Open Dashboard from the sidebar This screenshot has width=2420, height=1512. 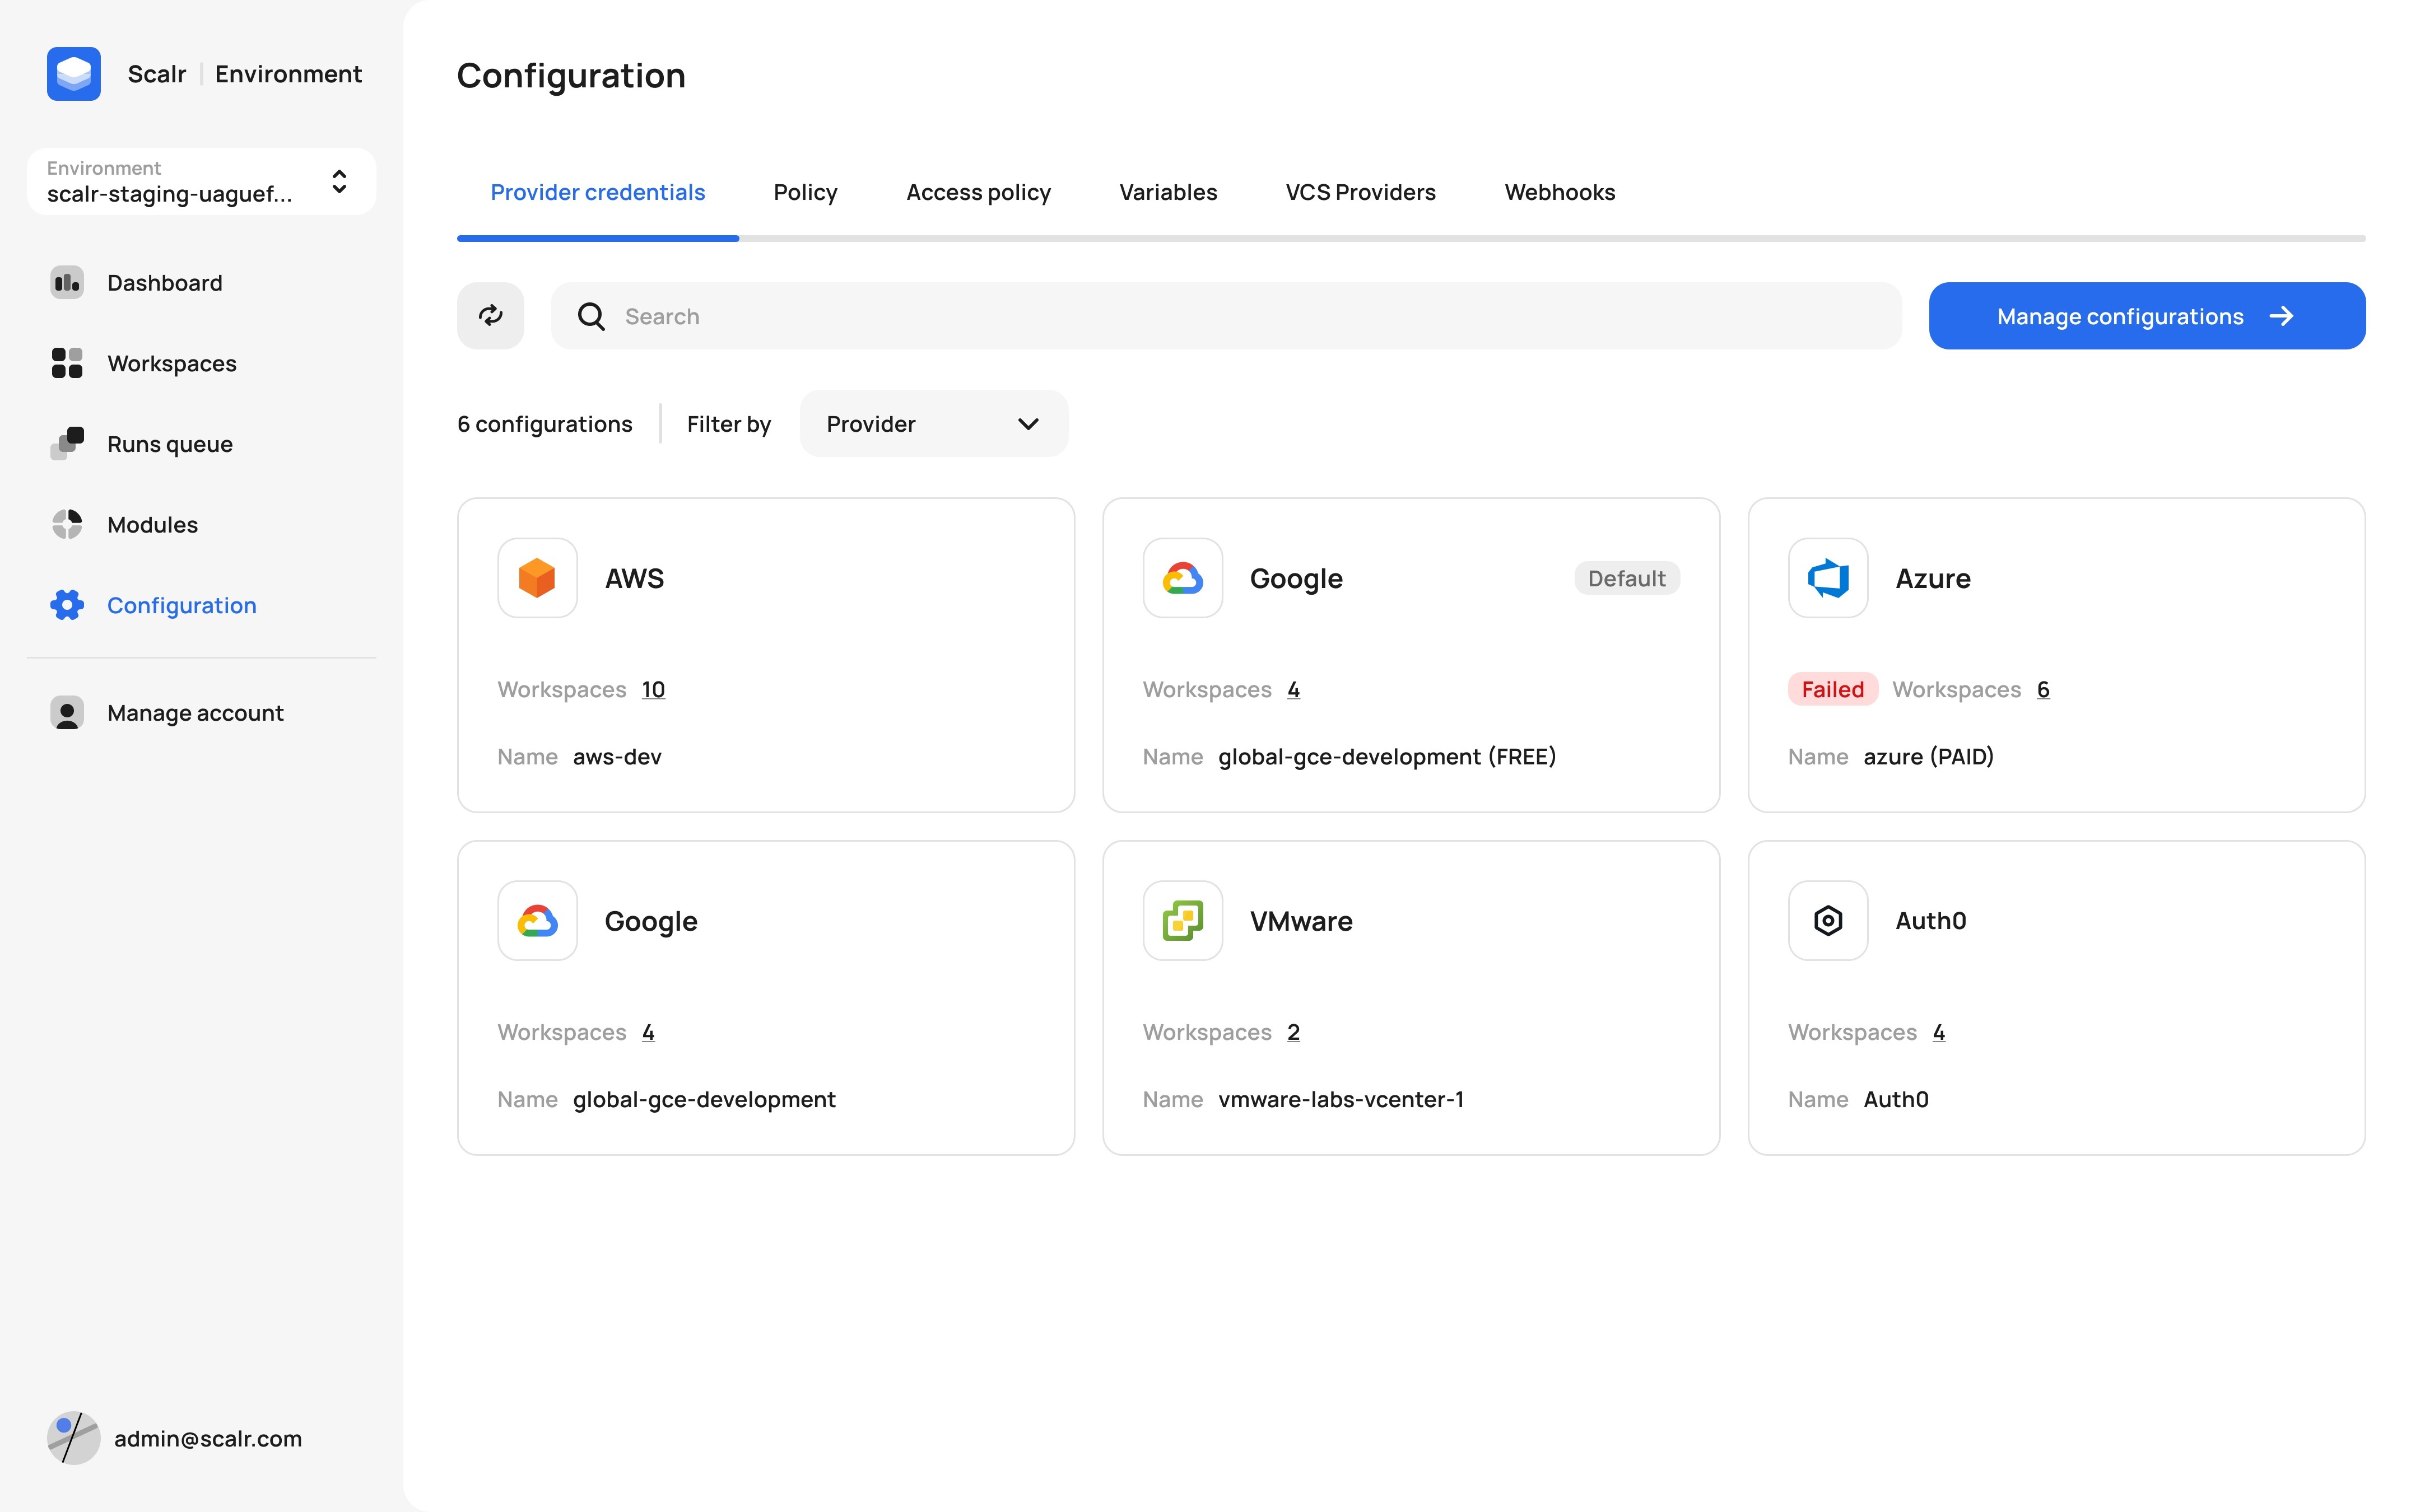coord(165,283)
